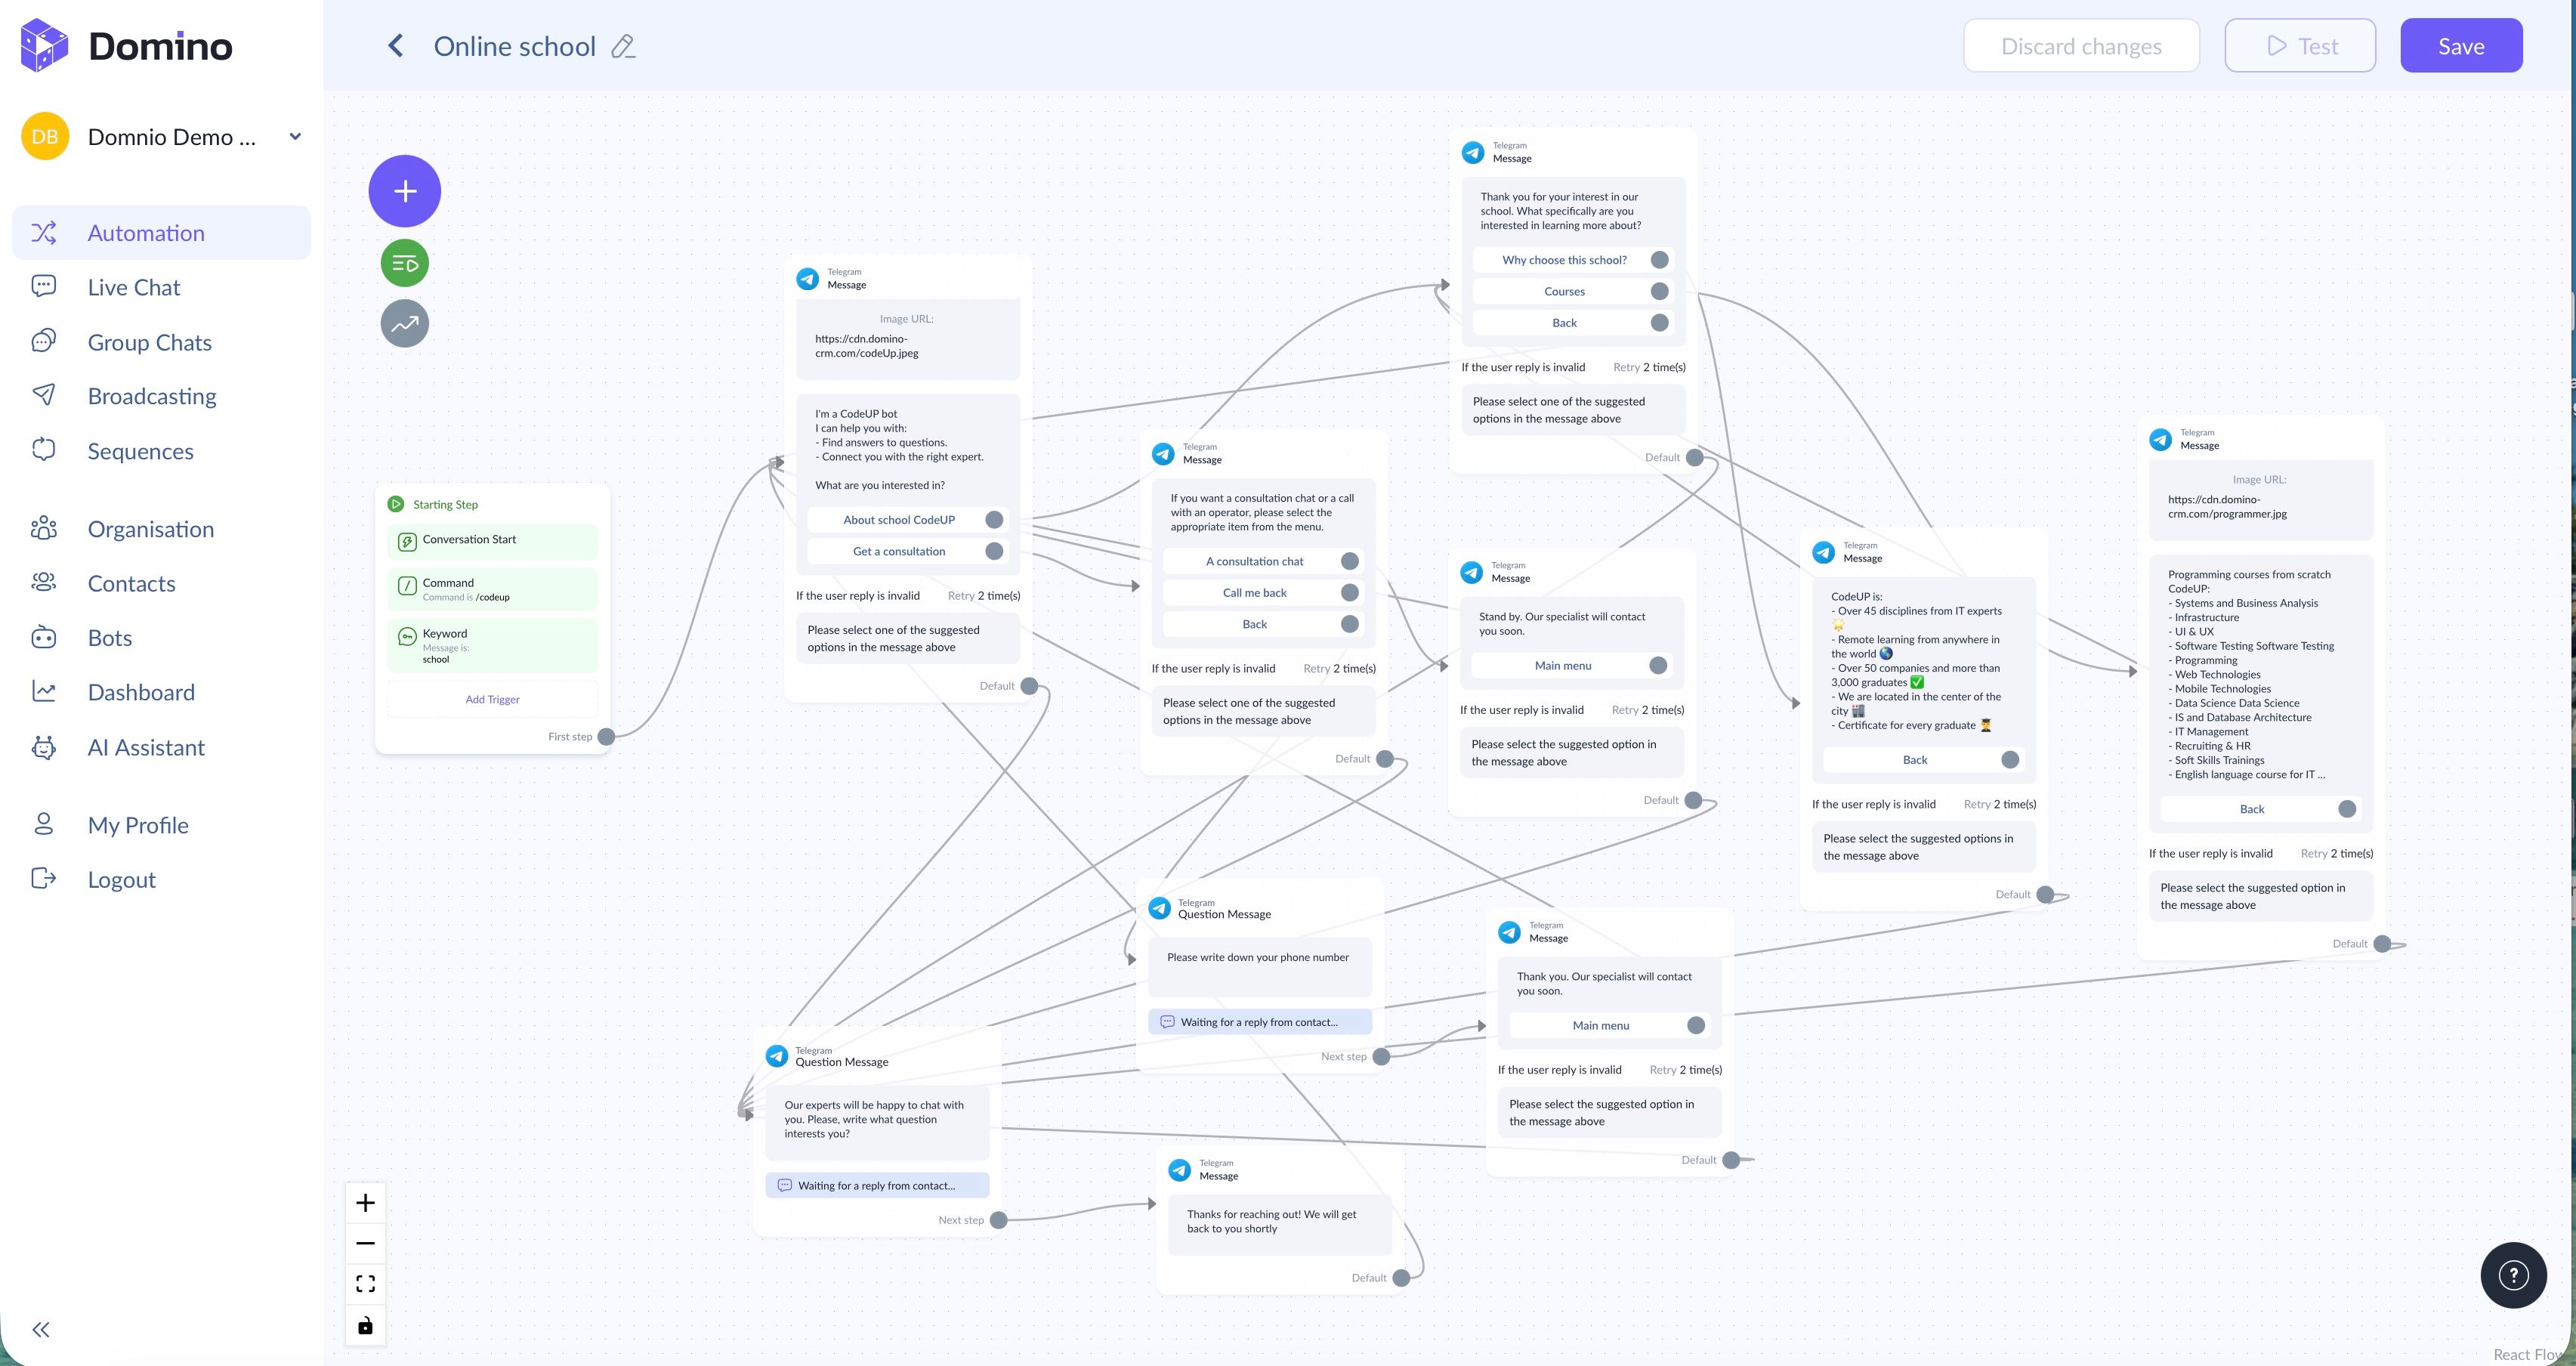Open the gray statistics trend button
Screen dimensions: 2576x1366
pyautogui.click(x=404, y=323)
